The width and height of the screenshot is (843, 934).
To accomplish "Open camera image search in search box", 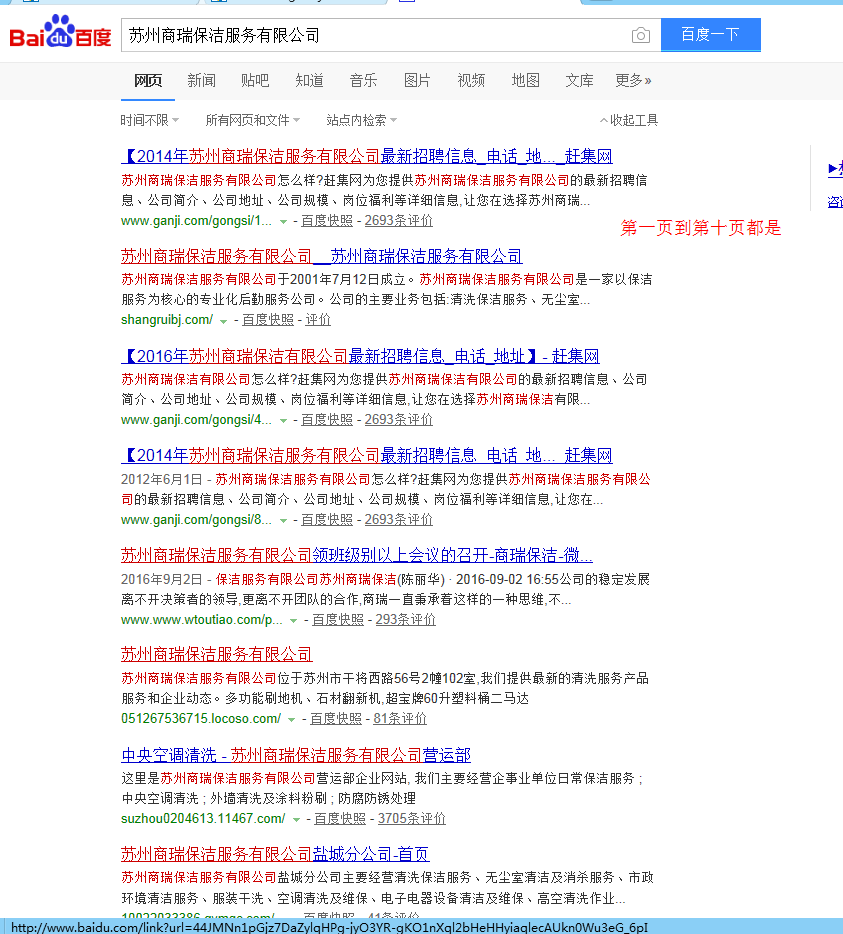I will [640, 35].
